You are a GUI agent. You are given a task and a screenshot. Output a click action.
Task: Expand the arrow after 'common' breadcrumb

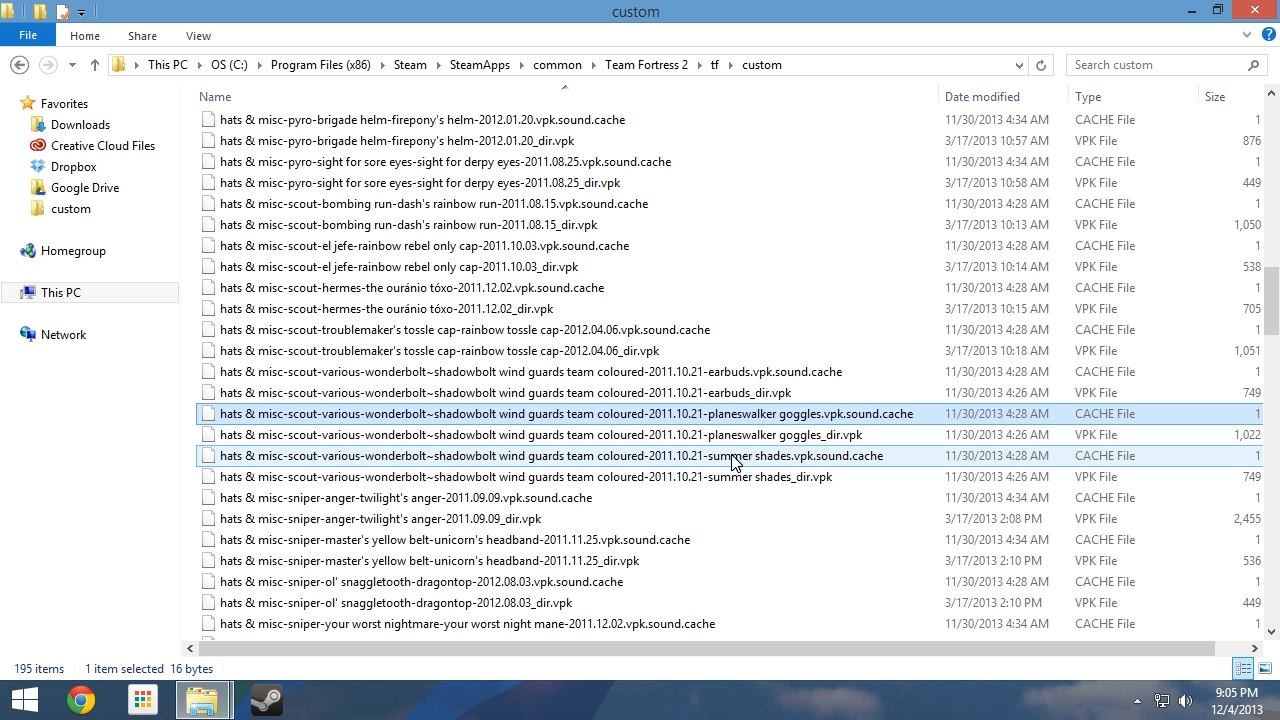(593, 65)
